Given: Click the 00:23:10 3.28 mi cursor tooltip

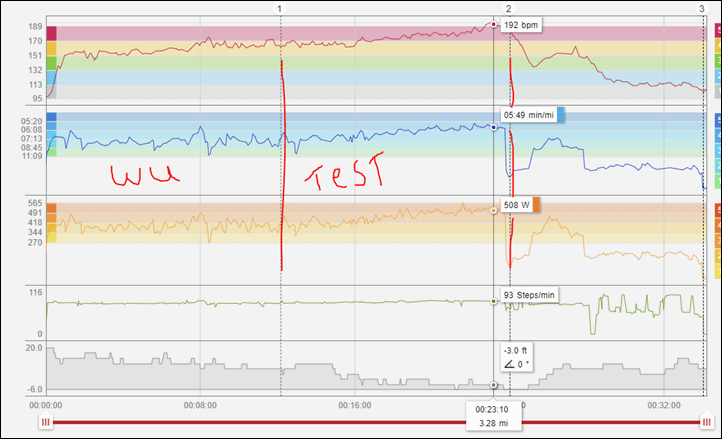Looking at the screenshot, I should tap(494, 416).
